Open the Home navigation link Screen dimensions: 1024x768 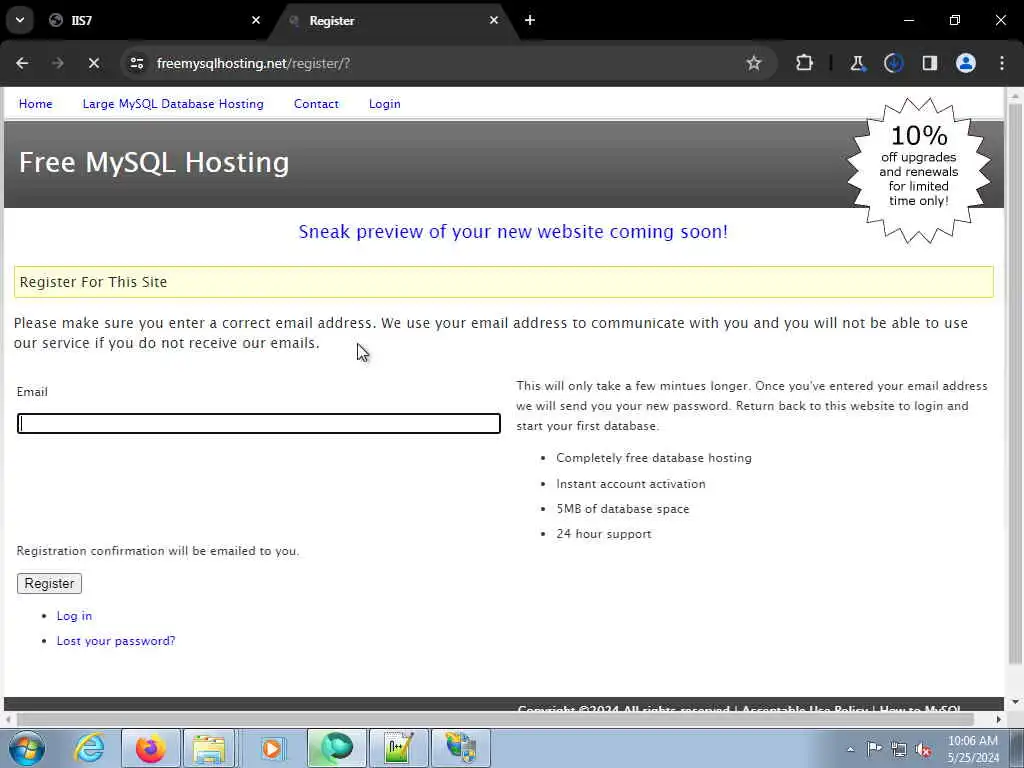(35, 104)
